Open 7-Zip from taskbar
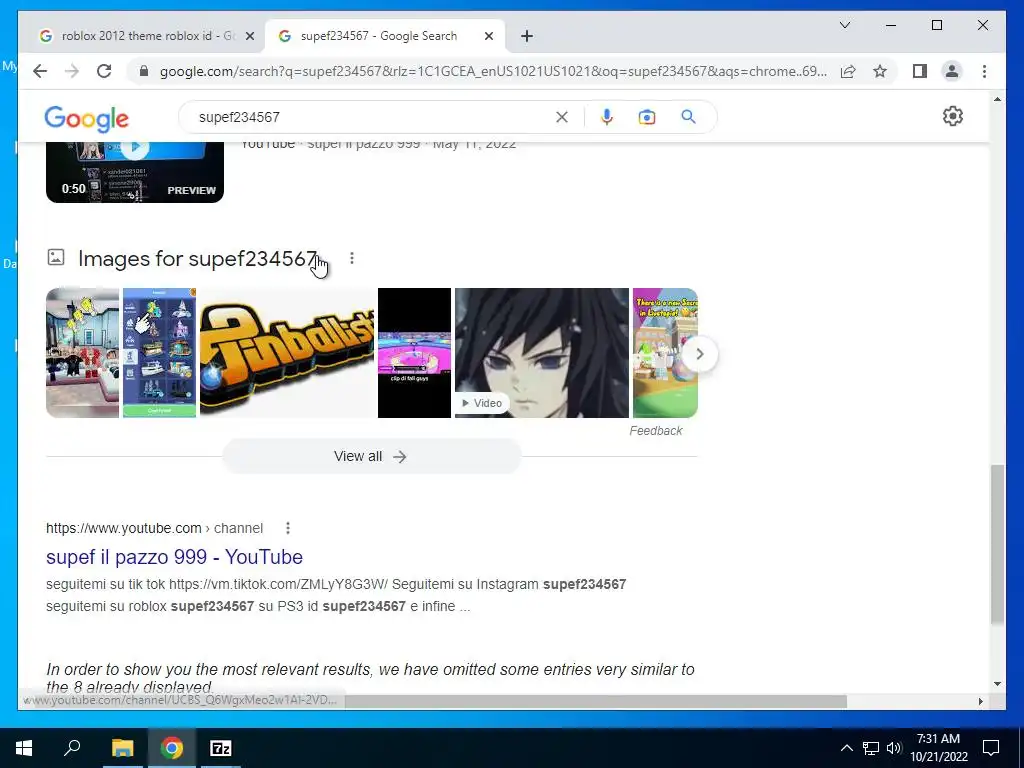1024x768 pixels. 221,748
